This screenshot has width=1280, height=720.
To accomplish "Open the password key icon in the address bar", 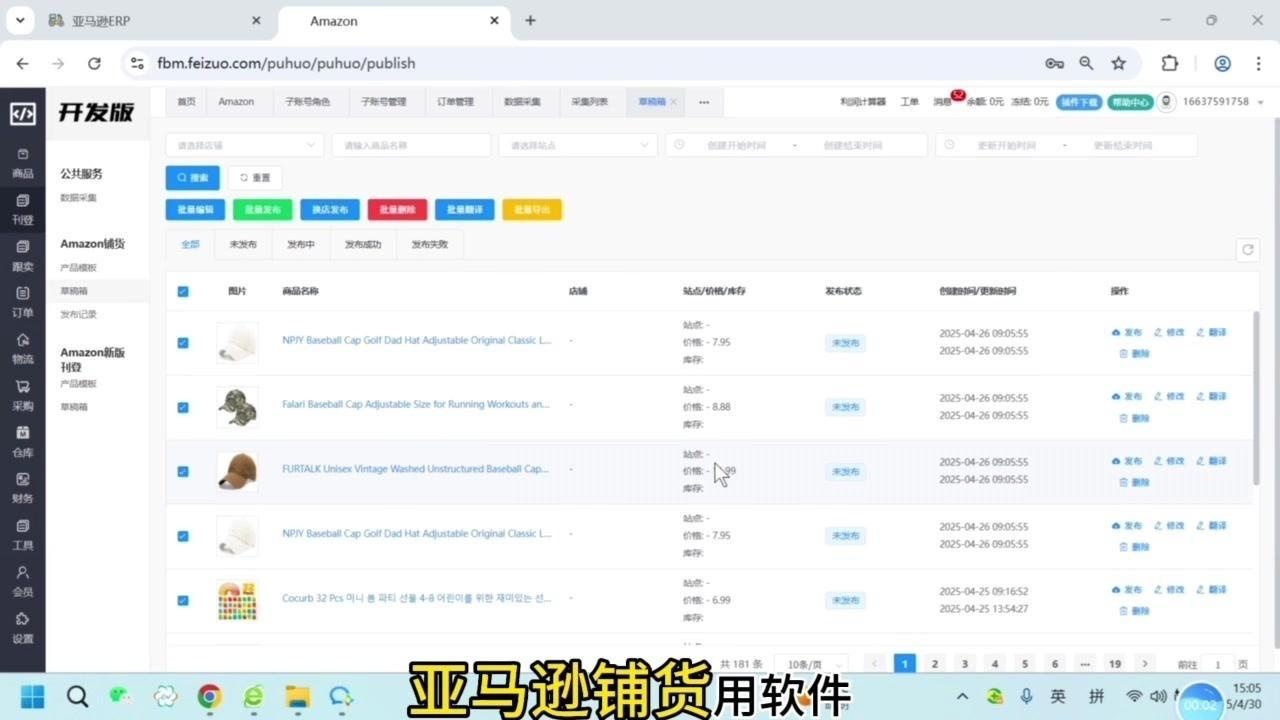I will point(1054,63).
